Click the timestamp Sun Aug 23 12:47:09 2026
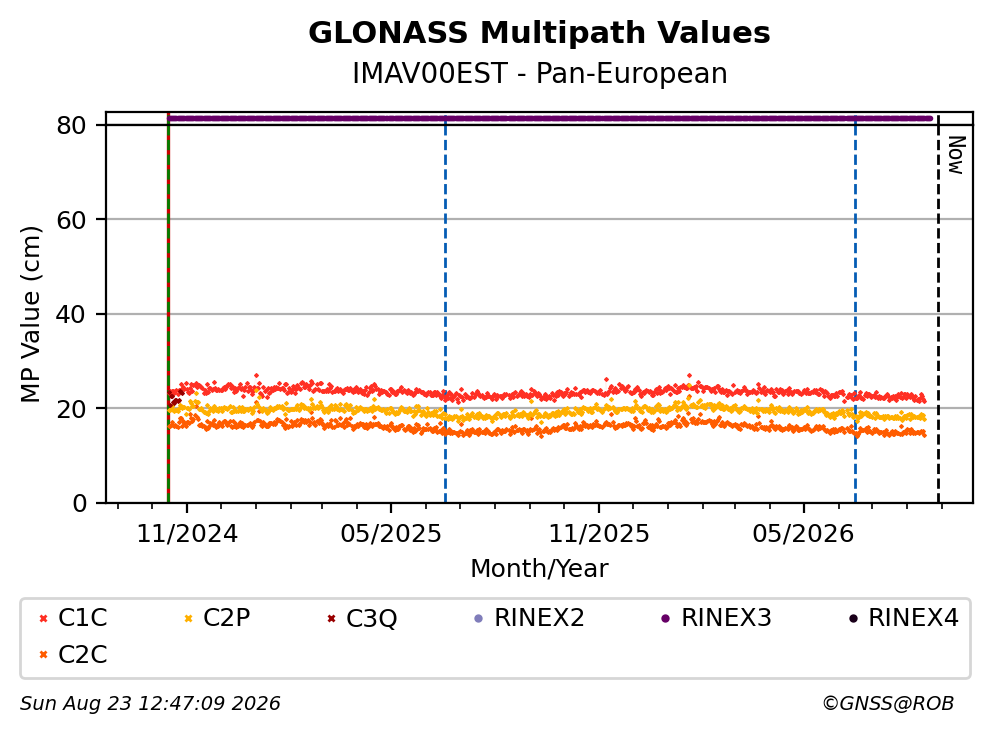Image resolution: width=993 pixels, height=734 pixels. 150,704
